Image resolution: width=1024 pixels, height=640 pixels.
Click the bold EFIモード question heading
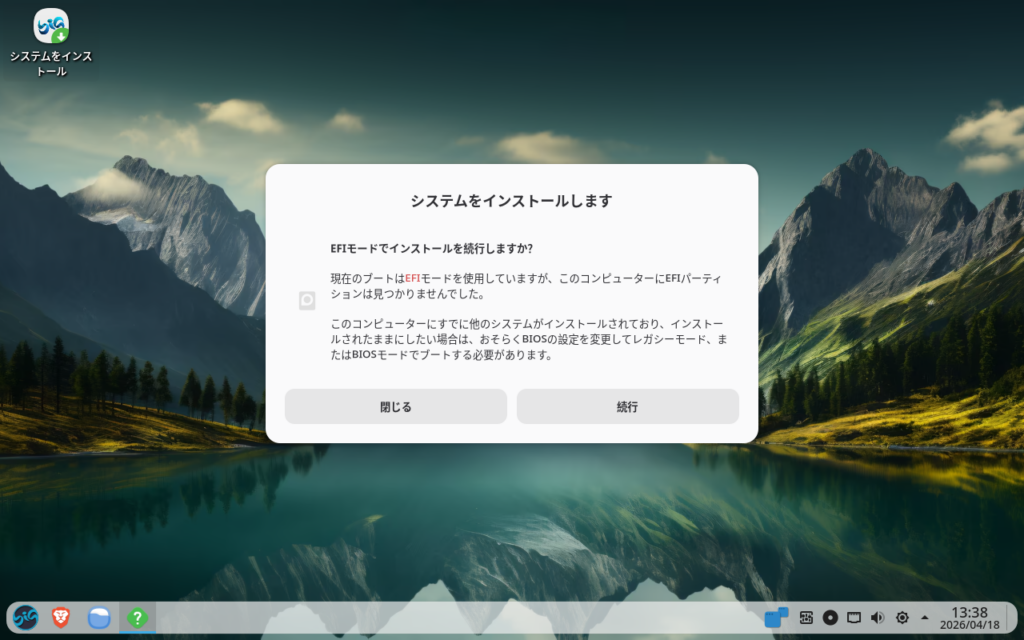pyautogui.click(x=431, y=248)
